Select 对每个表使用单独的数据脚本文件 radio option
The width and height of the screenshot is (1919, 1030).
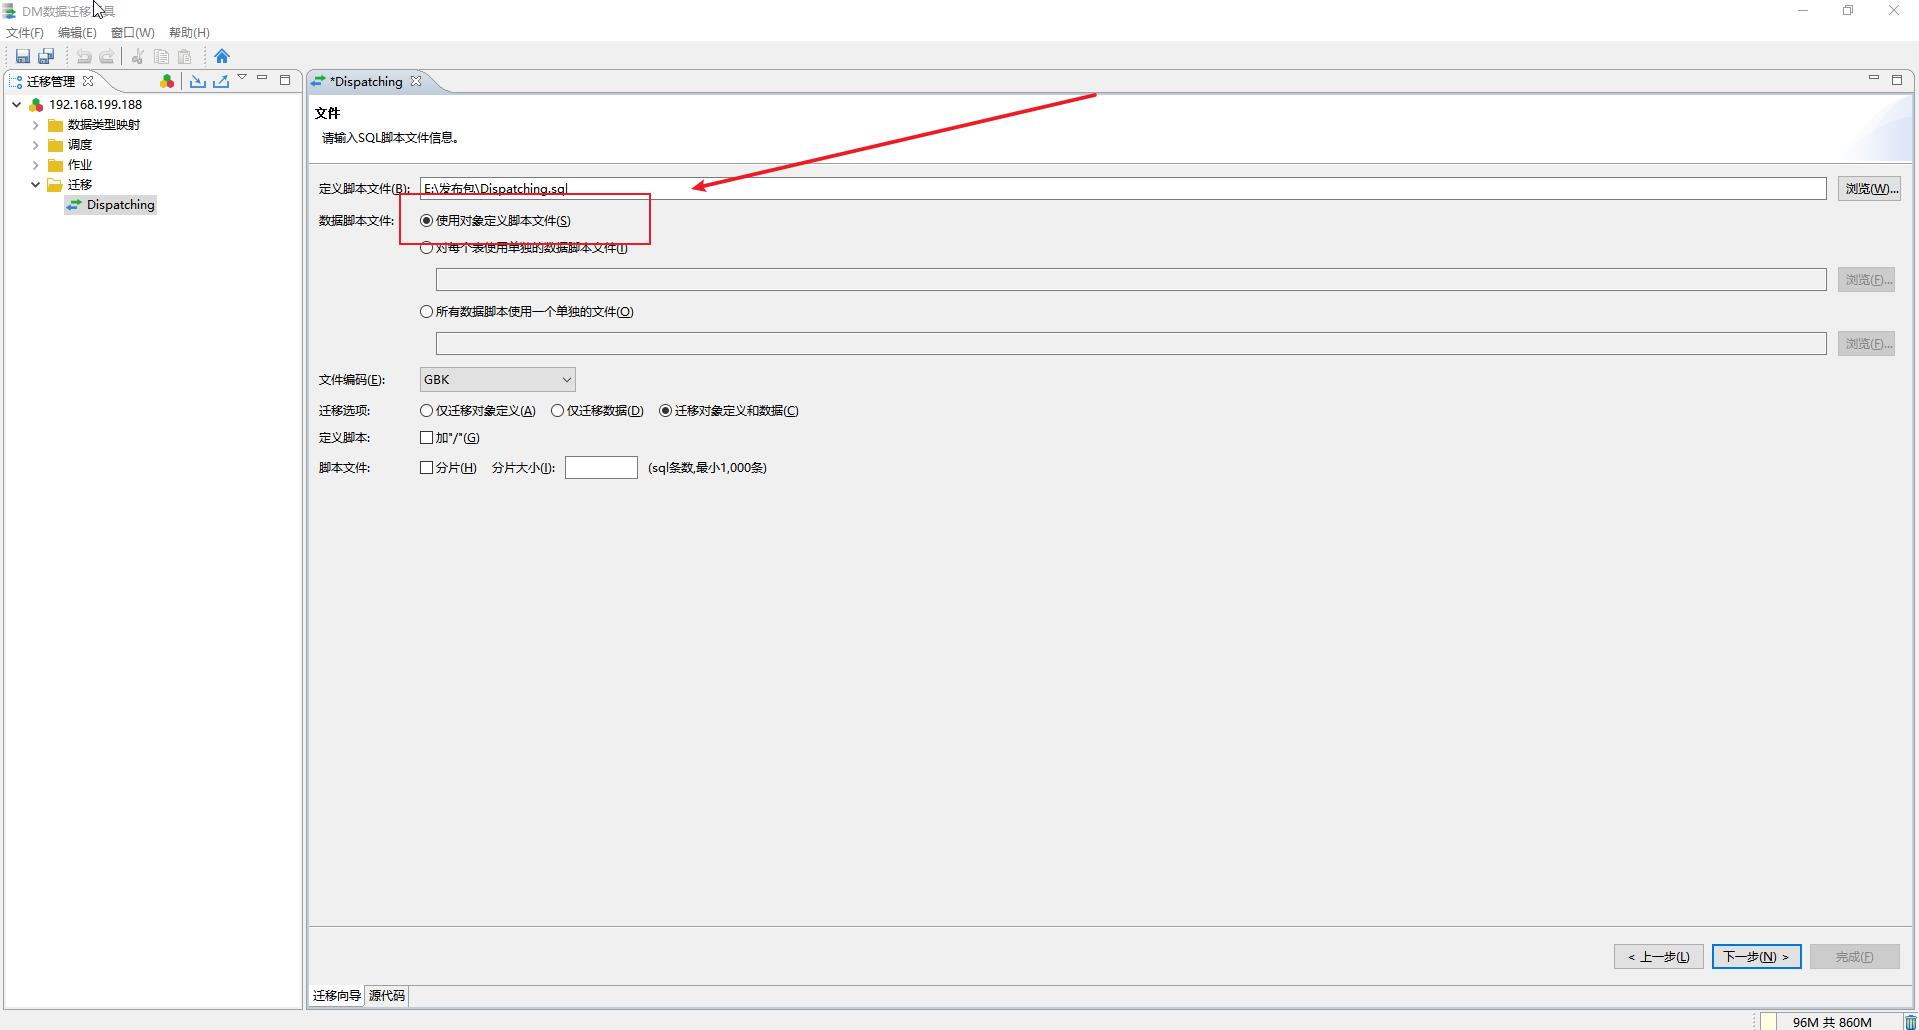426,248
